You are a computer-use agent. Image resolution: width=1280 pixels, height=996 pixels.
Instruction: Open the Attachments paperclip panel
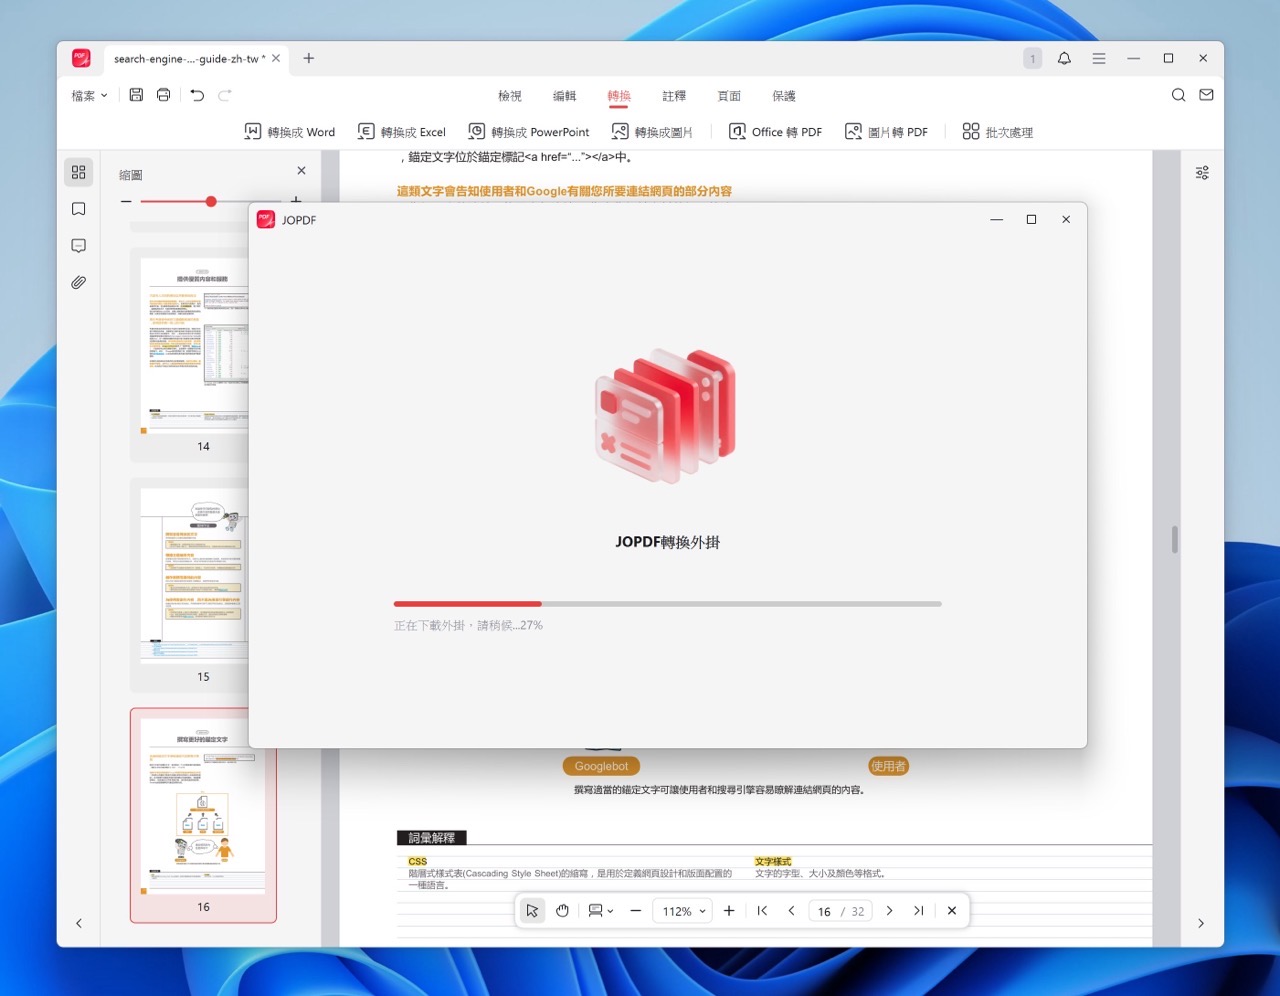click(79, 283)
